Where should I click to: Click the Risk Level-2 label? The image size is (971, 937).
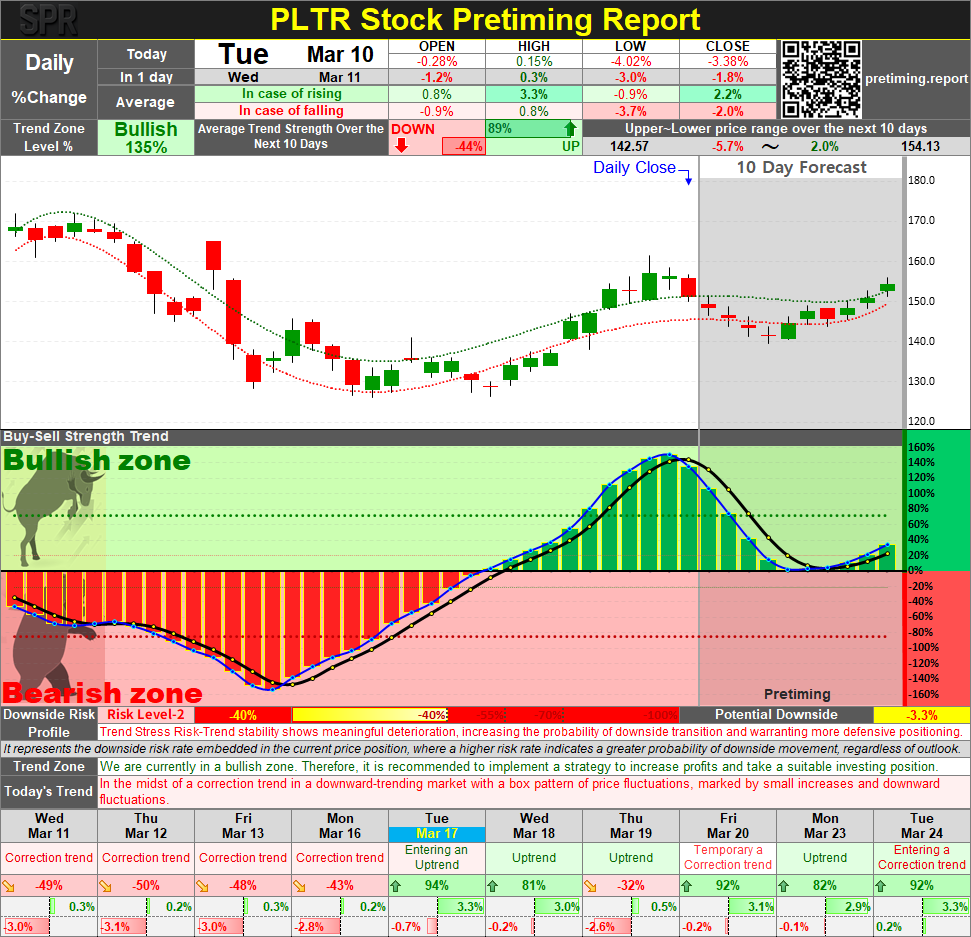[x=146, y=714]
